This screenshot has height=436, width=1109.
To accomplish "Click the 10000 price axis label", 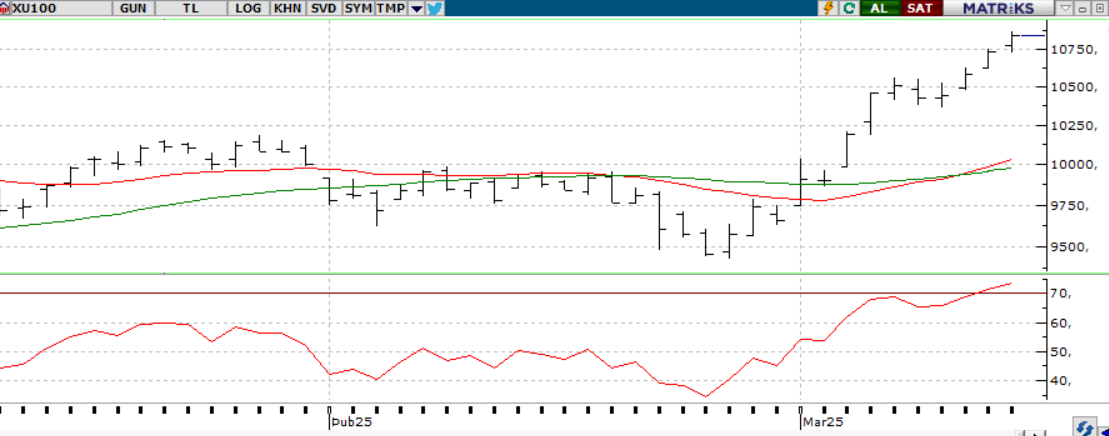I will (x=1074, y=165).
